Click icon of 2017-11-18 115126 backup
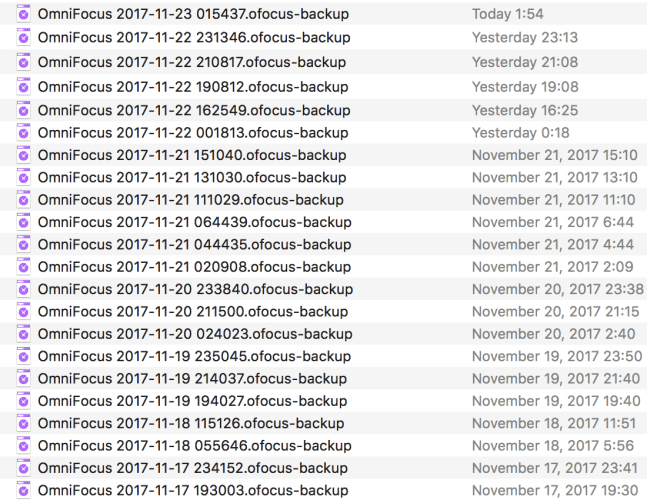Viewport: 647px width, 500px height. 24,423
